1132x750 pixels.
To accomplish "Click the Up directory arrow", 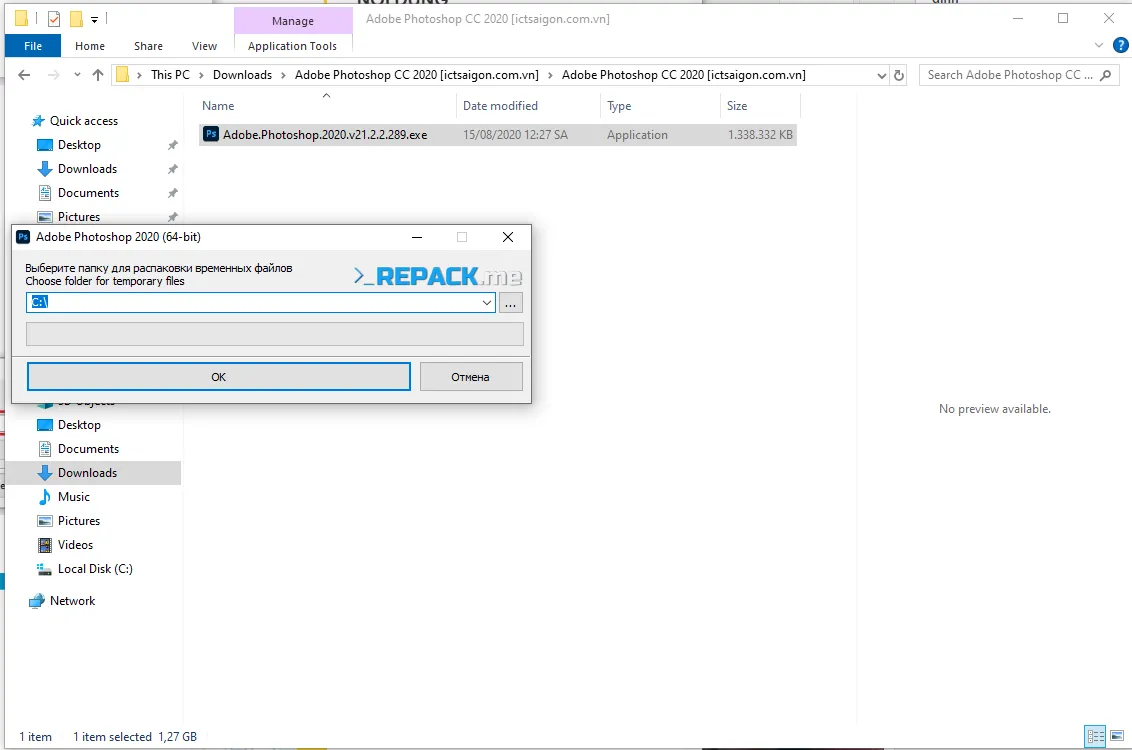I will tap(98, 75).
